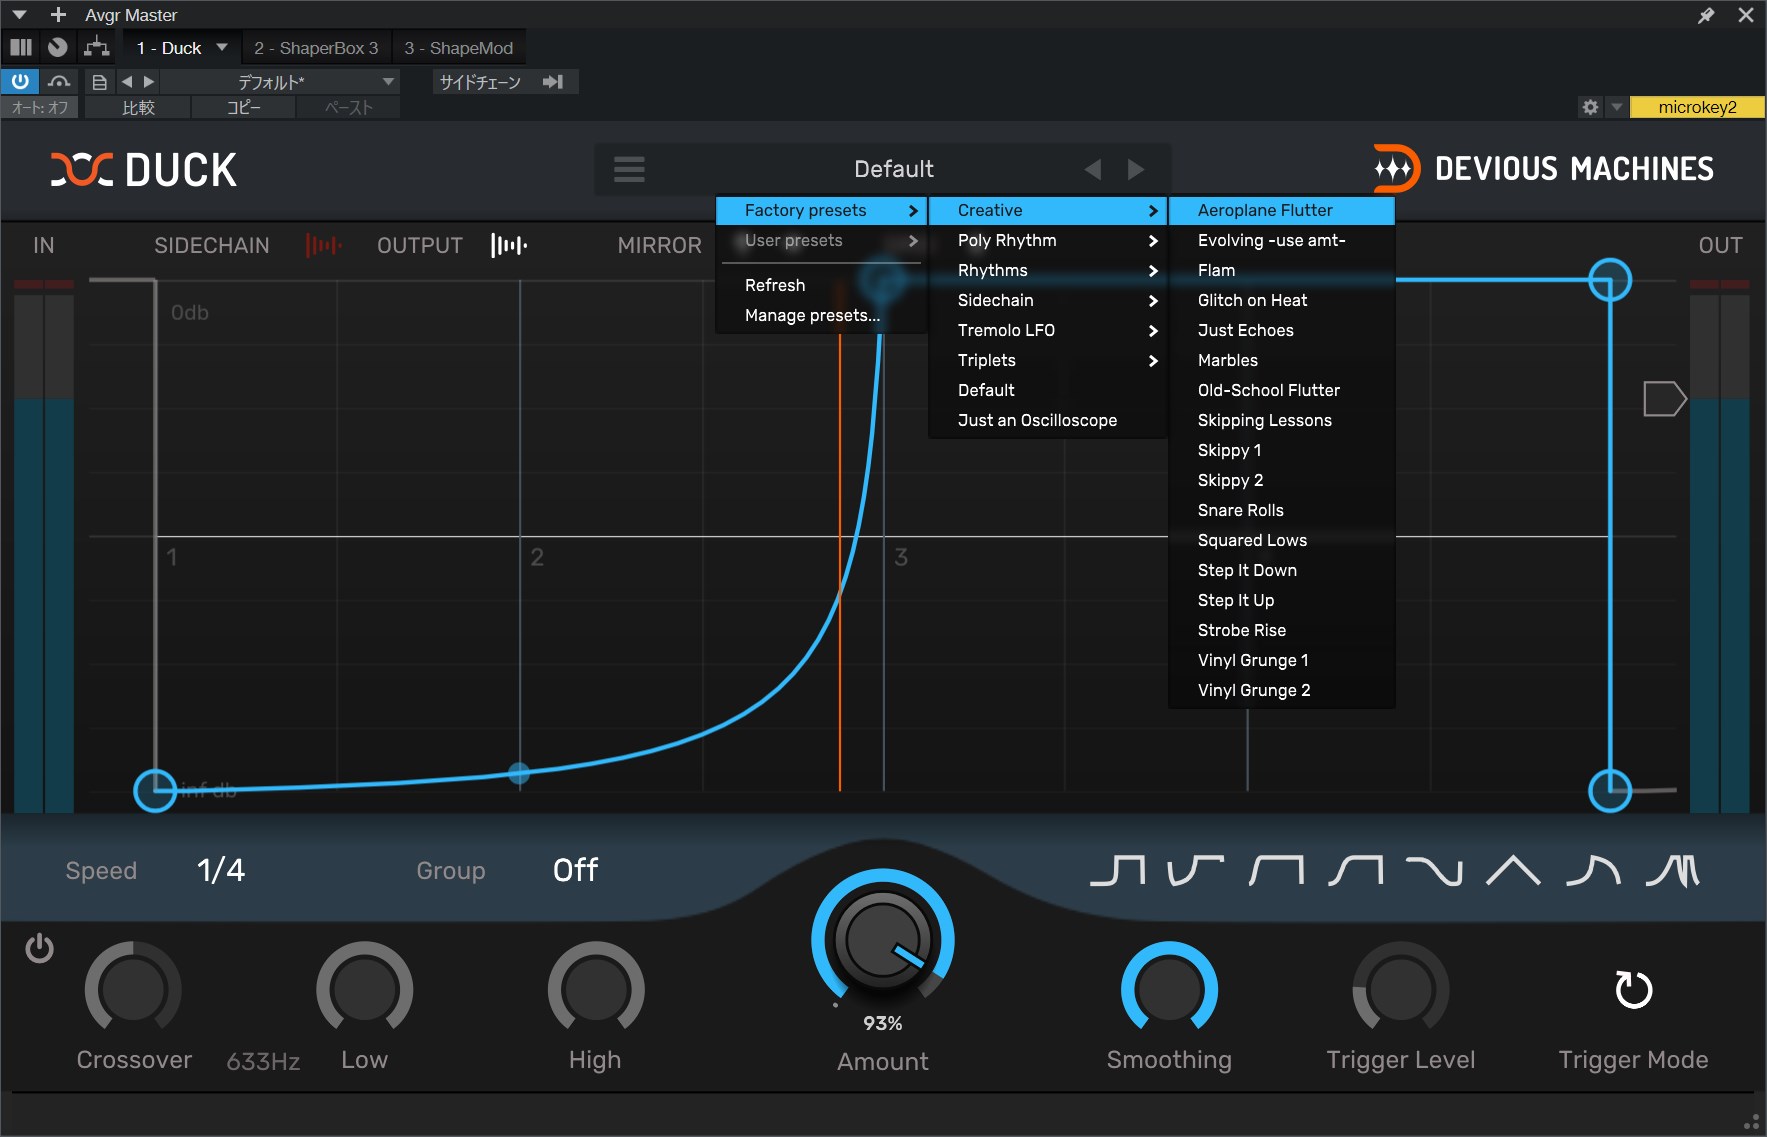
Task: Toggle the plugin bypass power button
Action: point(20,82)
